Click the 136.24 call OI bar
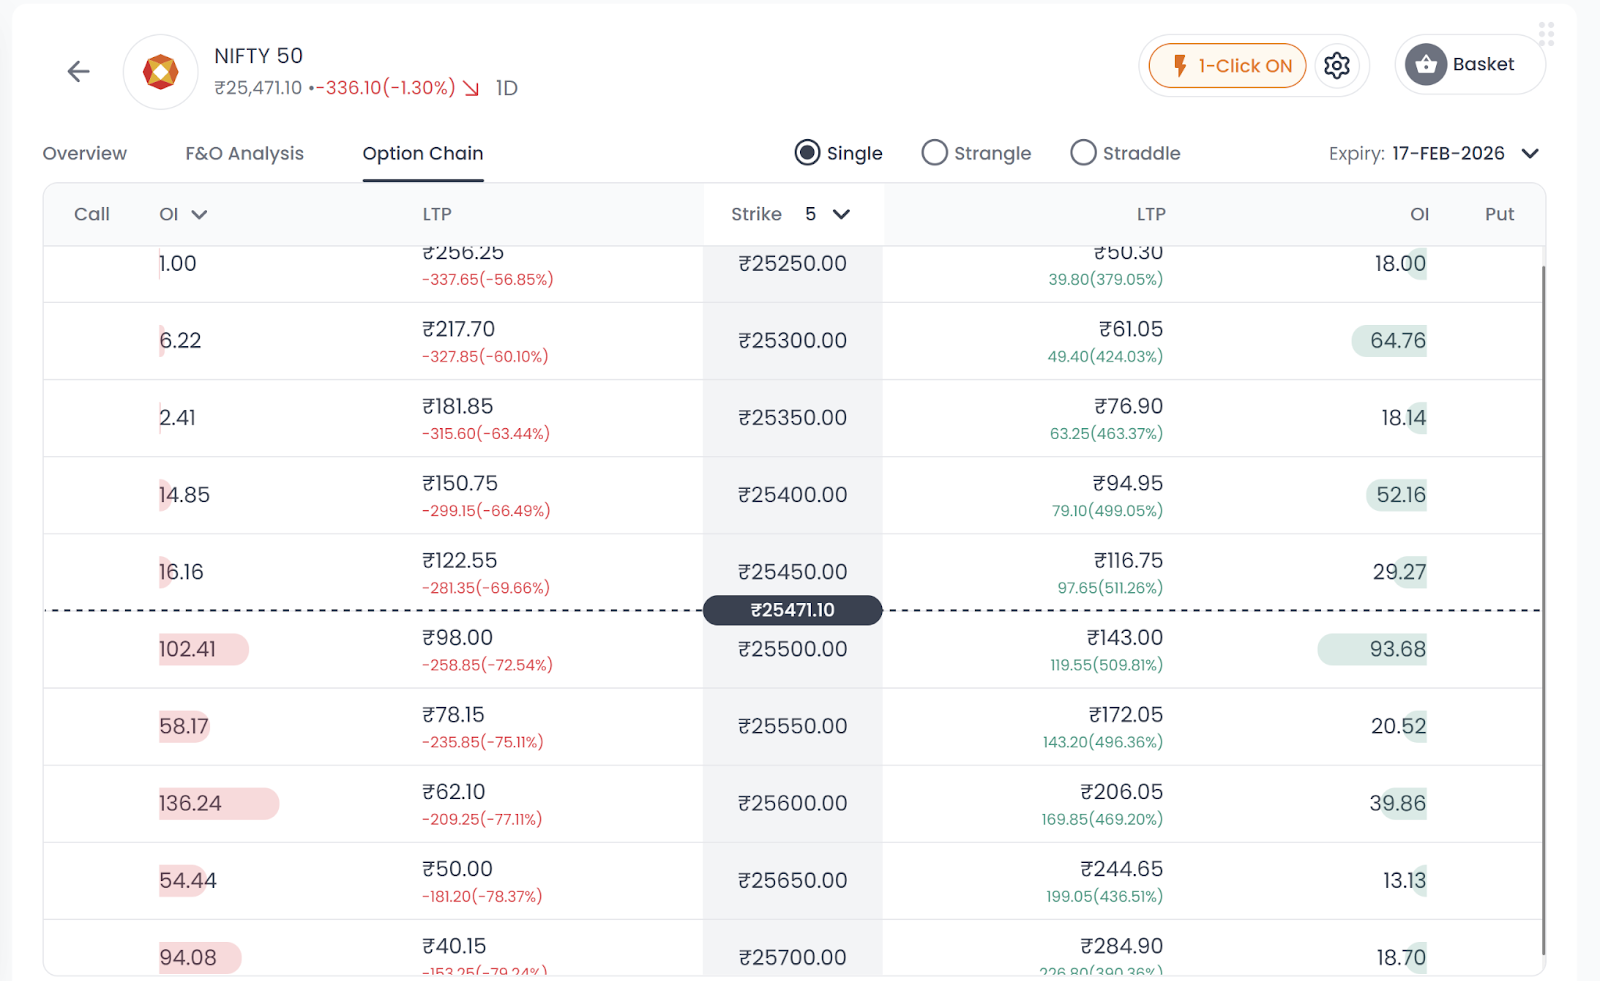Screen dimensions: 1600x981 tap(218, 803)
